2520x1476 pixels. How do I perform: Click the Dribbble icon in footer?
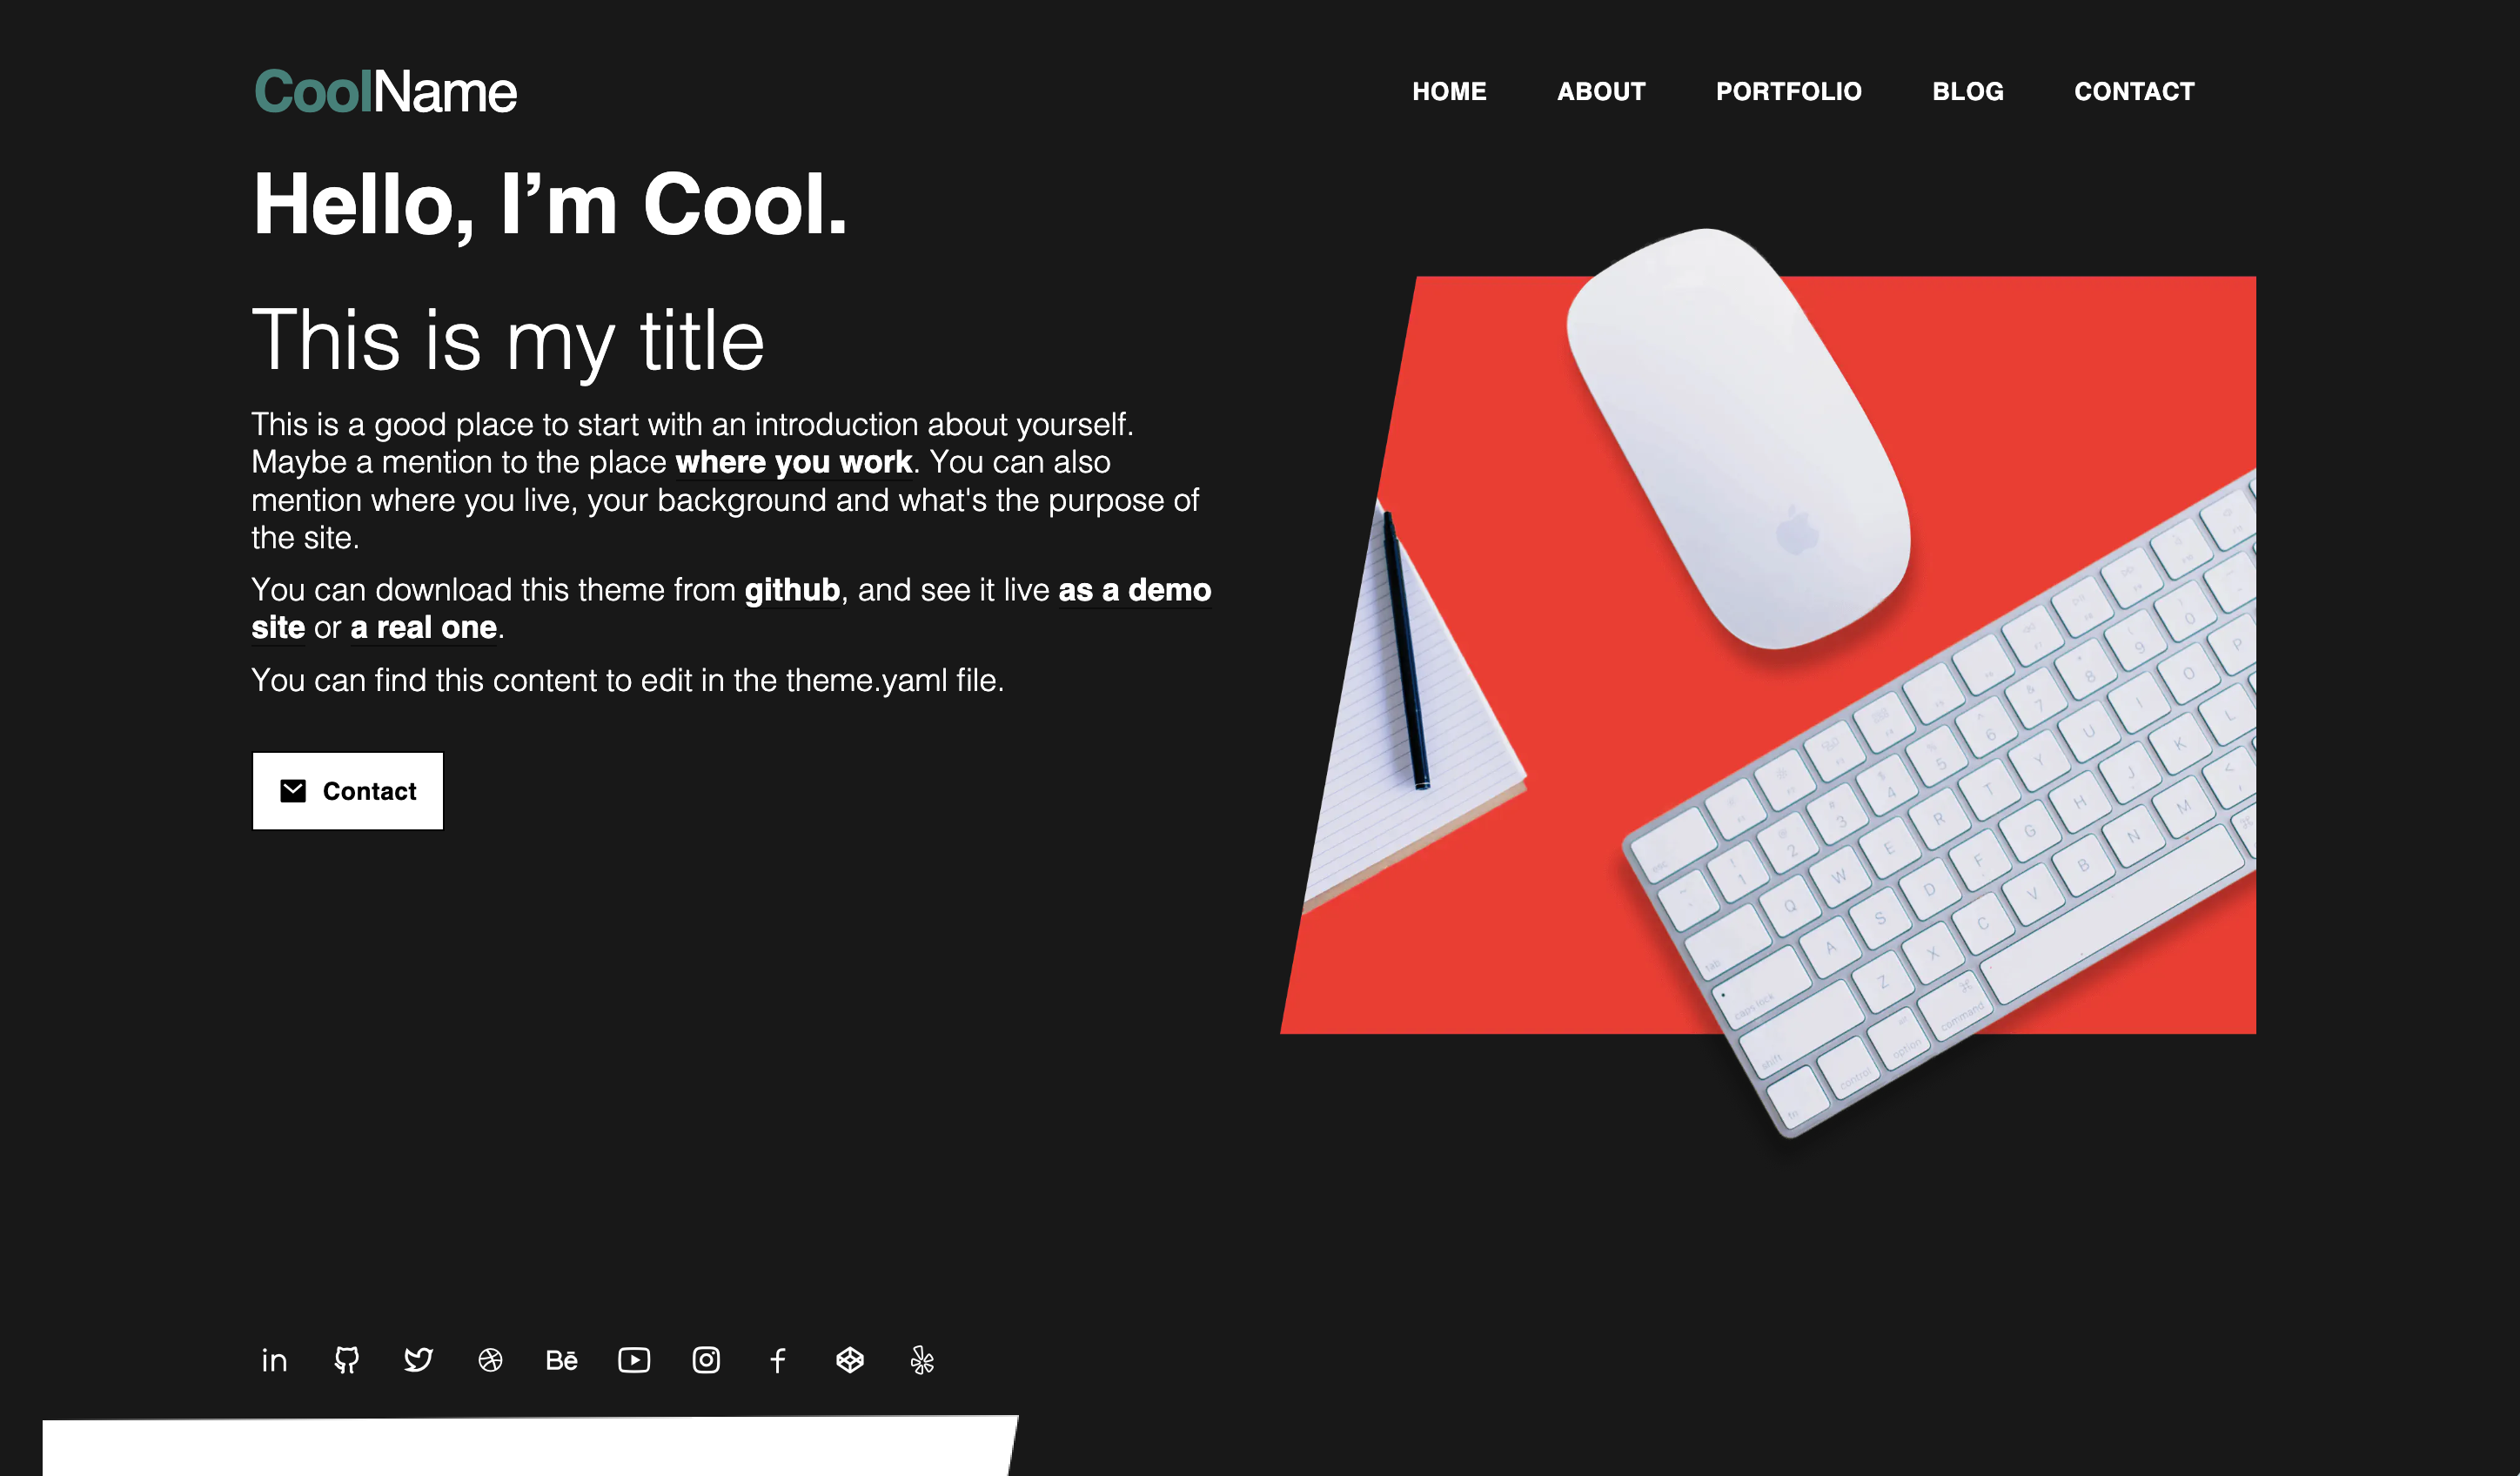pyautogui.click(x=490, y=1360)
